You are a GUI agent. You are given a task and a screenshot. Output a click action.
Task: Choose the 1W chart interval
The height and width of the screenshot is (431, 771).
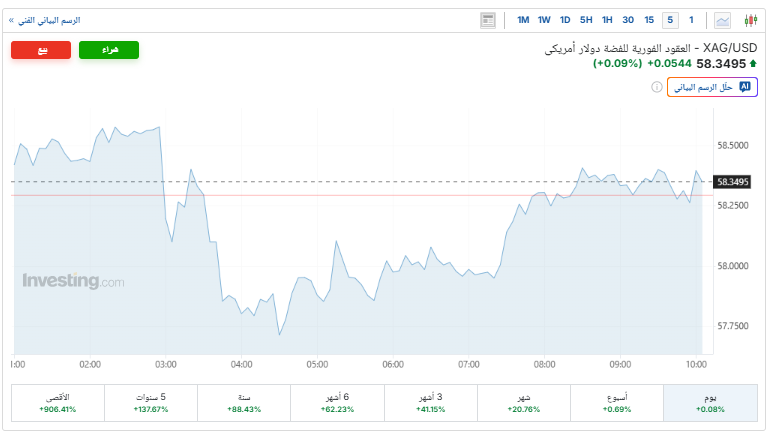544,20
